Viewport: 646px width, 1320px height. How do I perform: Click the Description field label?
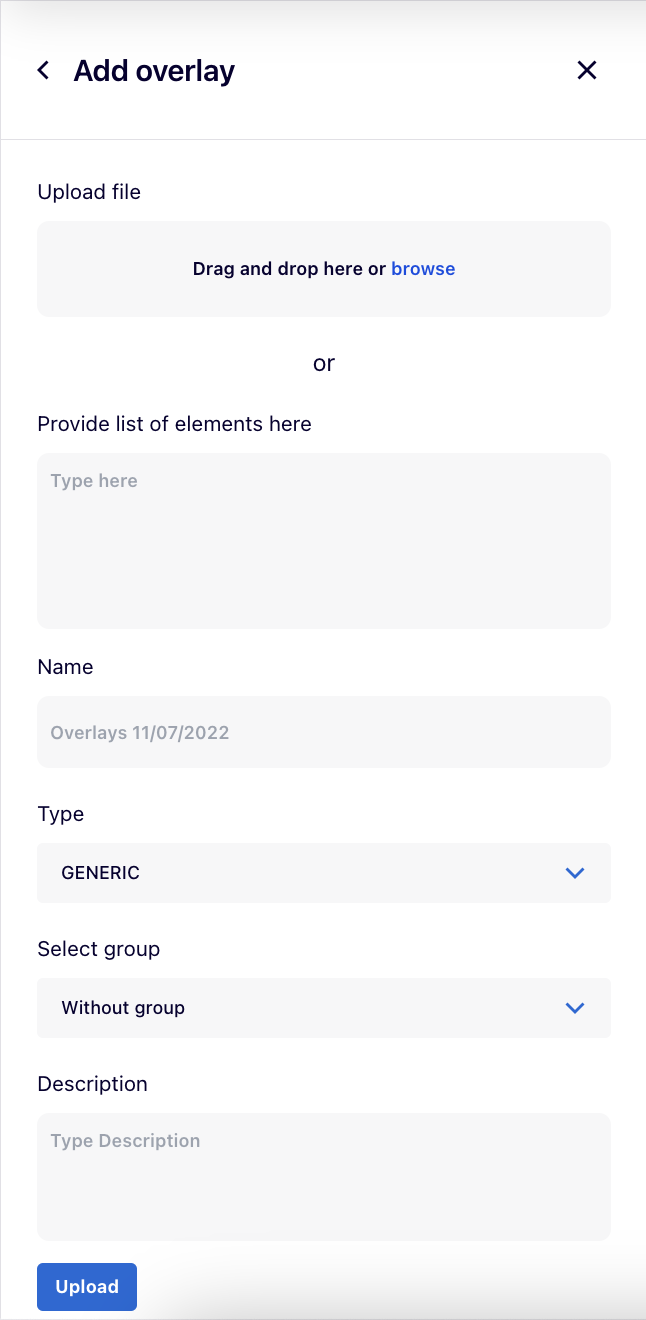pos(92,1084)
